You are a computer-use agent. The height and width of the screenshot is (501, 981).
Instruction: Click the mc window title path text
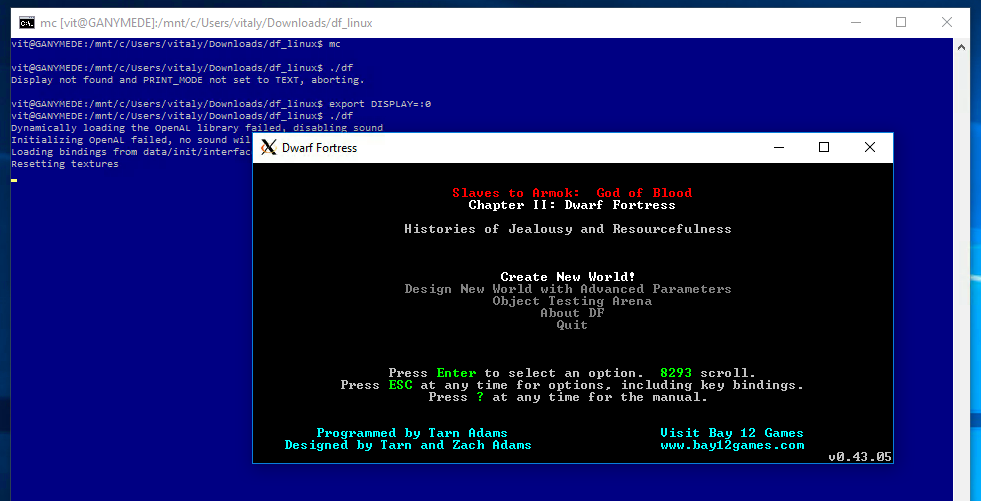(206, 23)
